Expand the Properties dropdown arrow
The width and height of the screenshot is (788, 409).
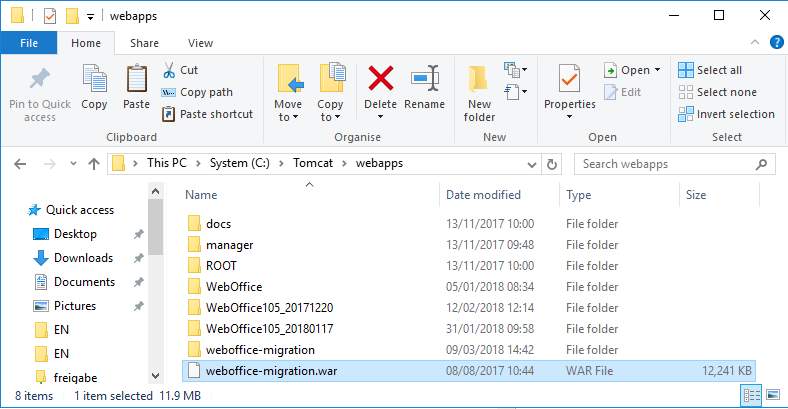point(569,117)
